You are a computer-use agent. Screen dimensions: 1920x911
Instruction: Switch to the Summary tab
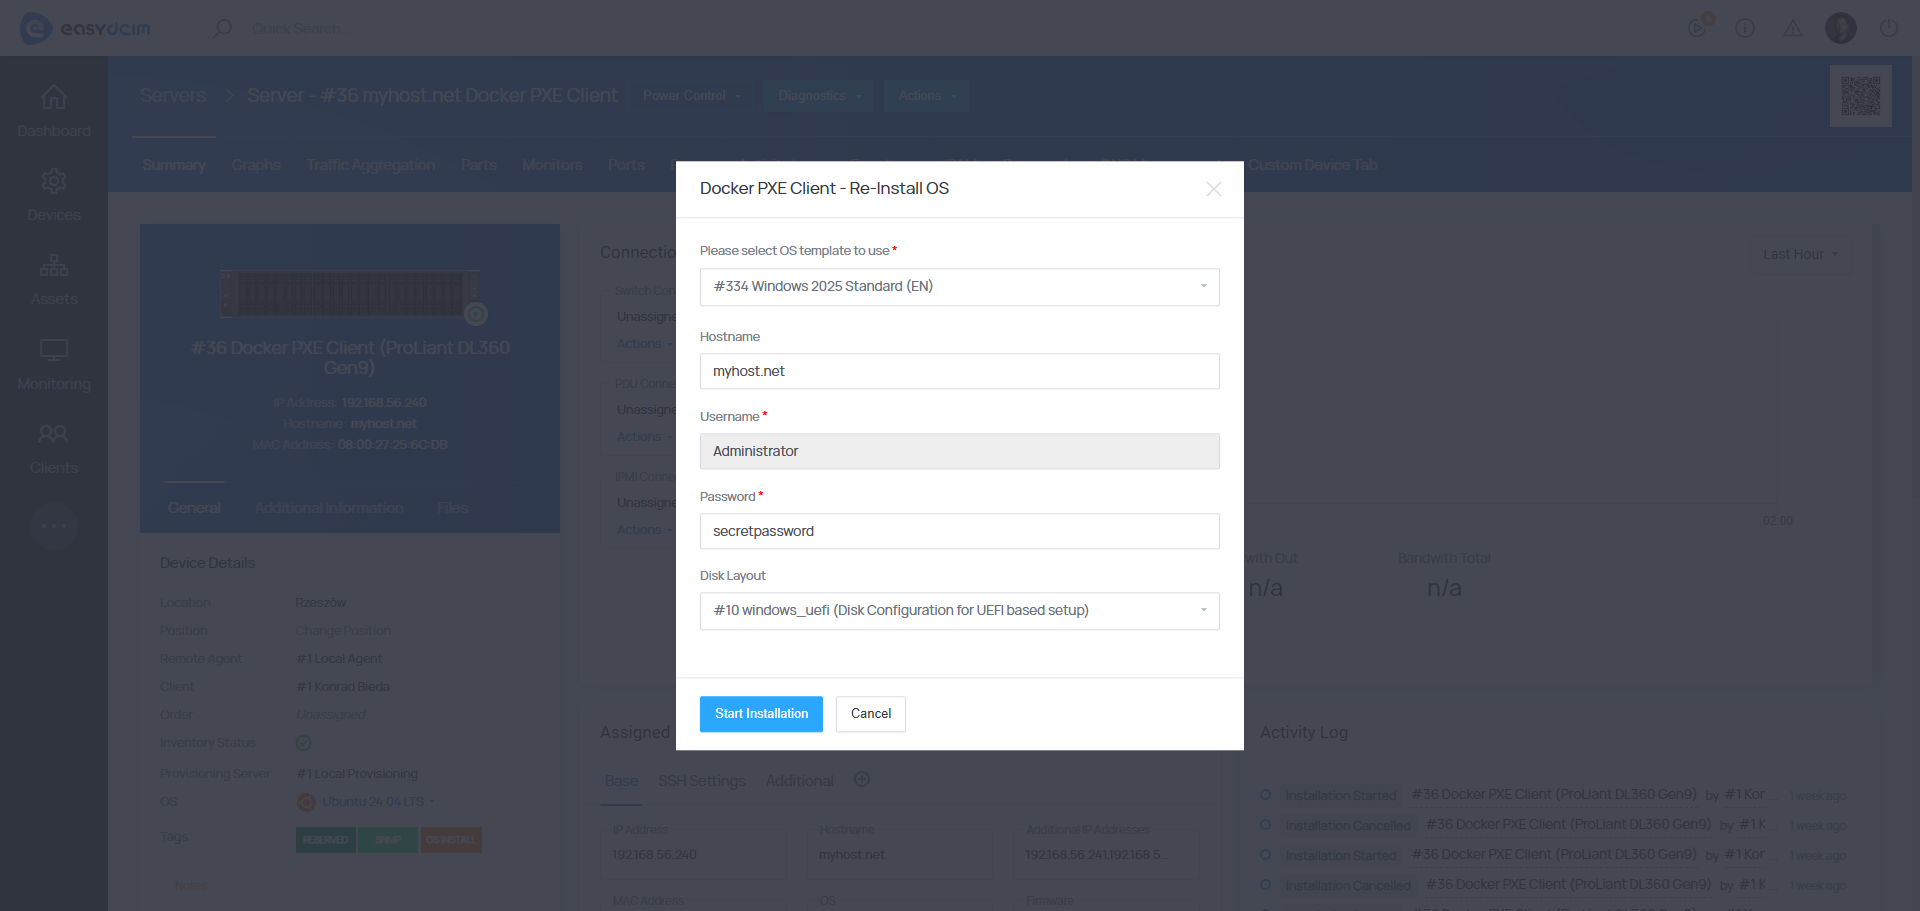click(x=174, y=165)
